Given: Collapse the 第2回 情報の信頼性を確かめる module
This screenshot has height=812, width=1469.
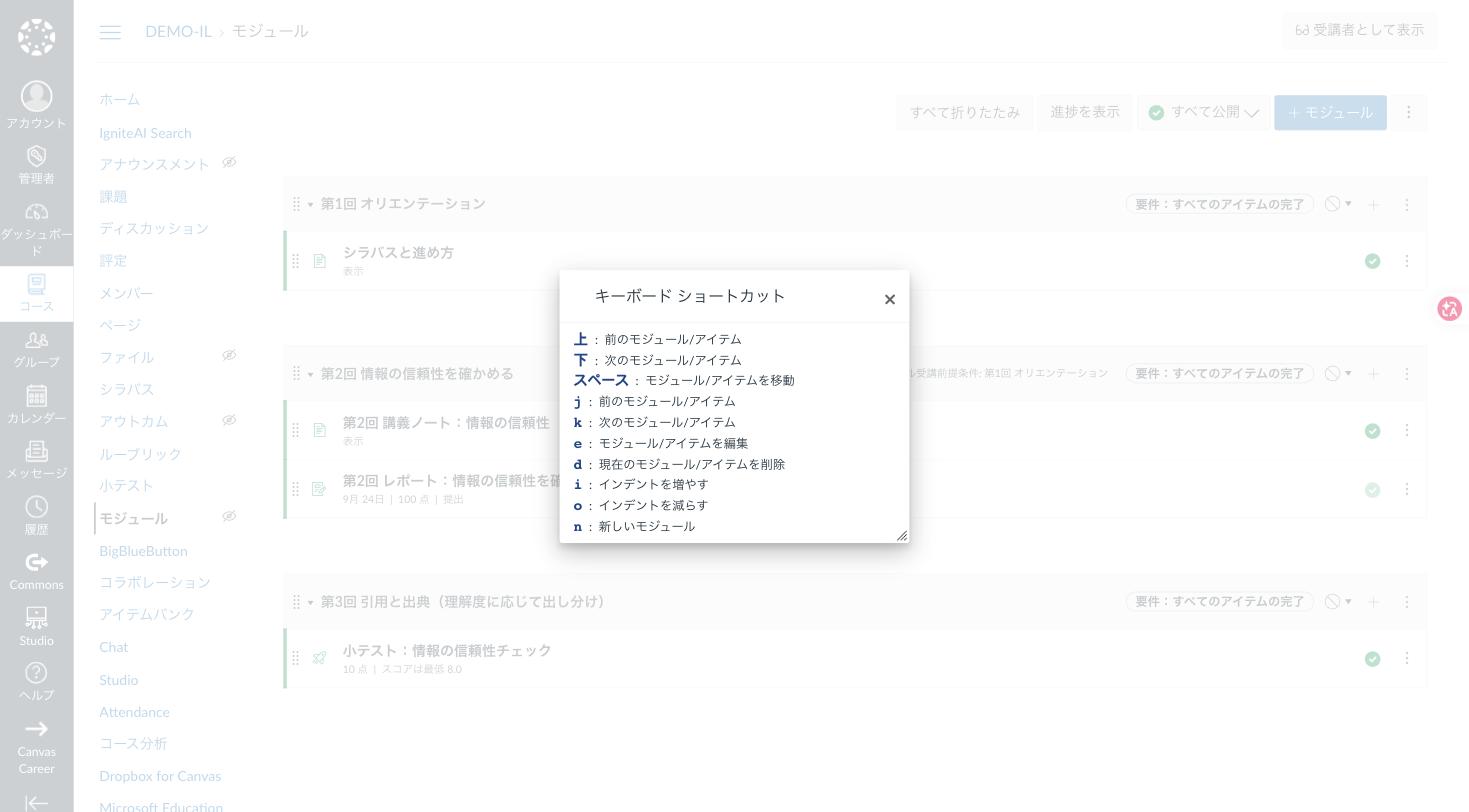Looking at the screenshot, I should (310, 374).
